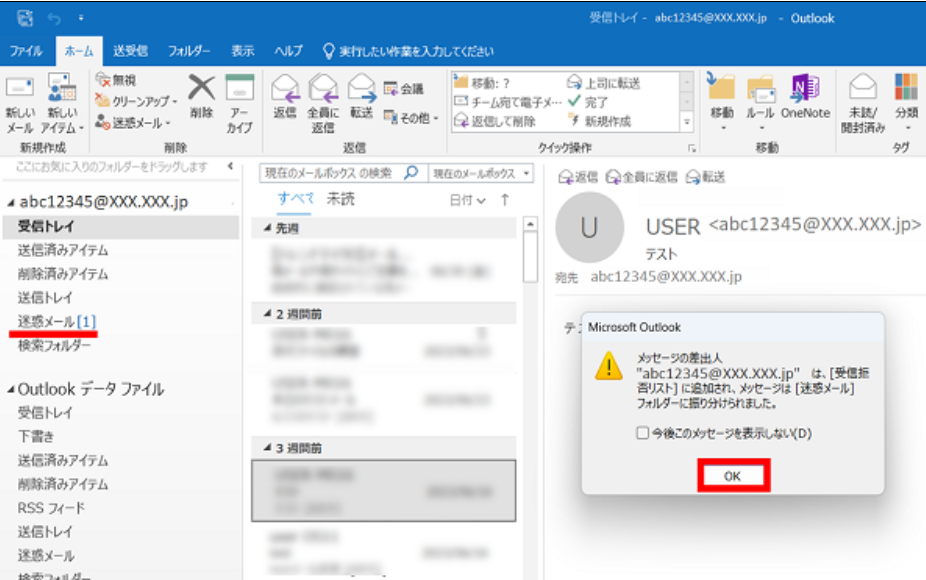
Task: Click Forward (転送) in the reading pane
Action: coord(705,177)
